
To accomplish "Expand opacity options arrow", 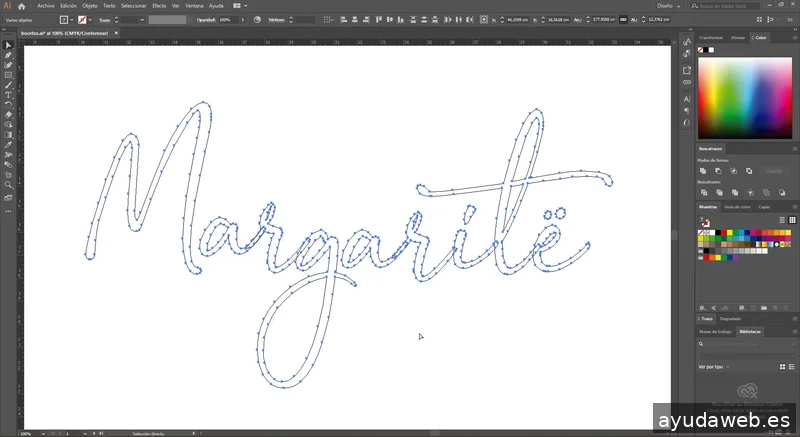I will click(242, 20).
